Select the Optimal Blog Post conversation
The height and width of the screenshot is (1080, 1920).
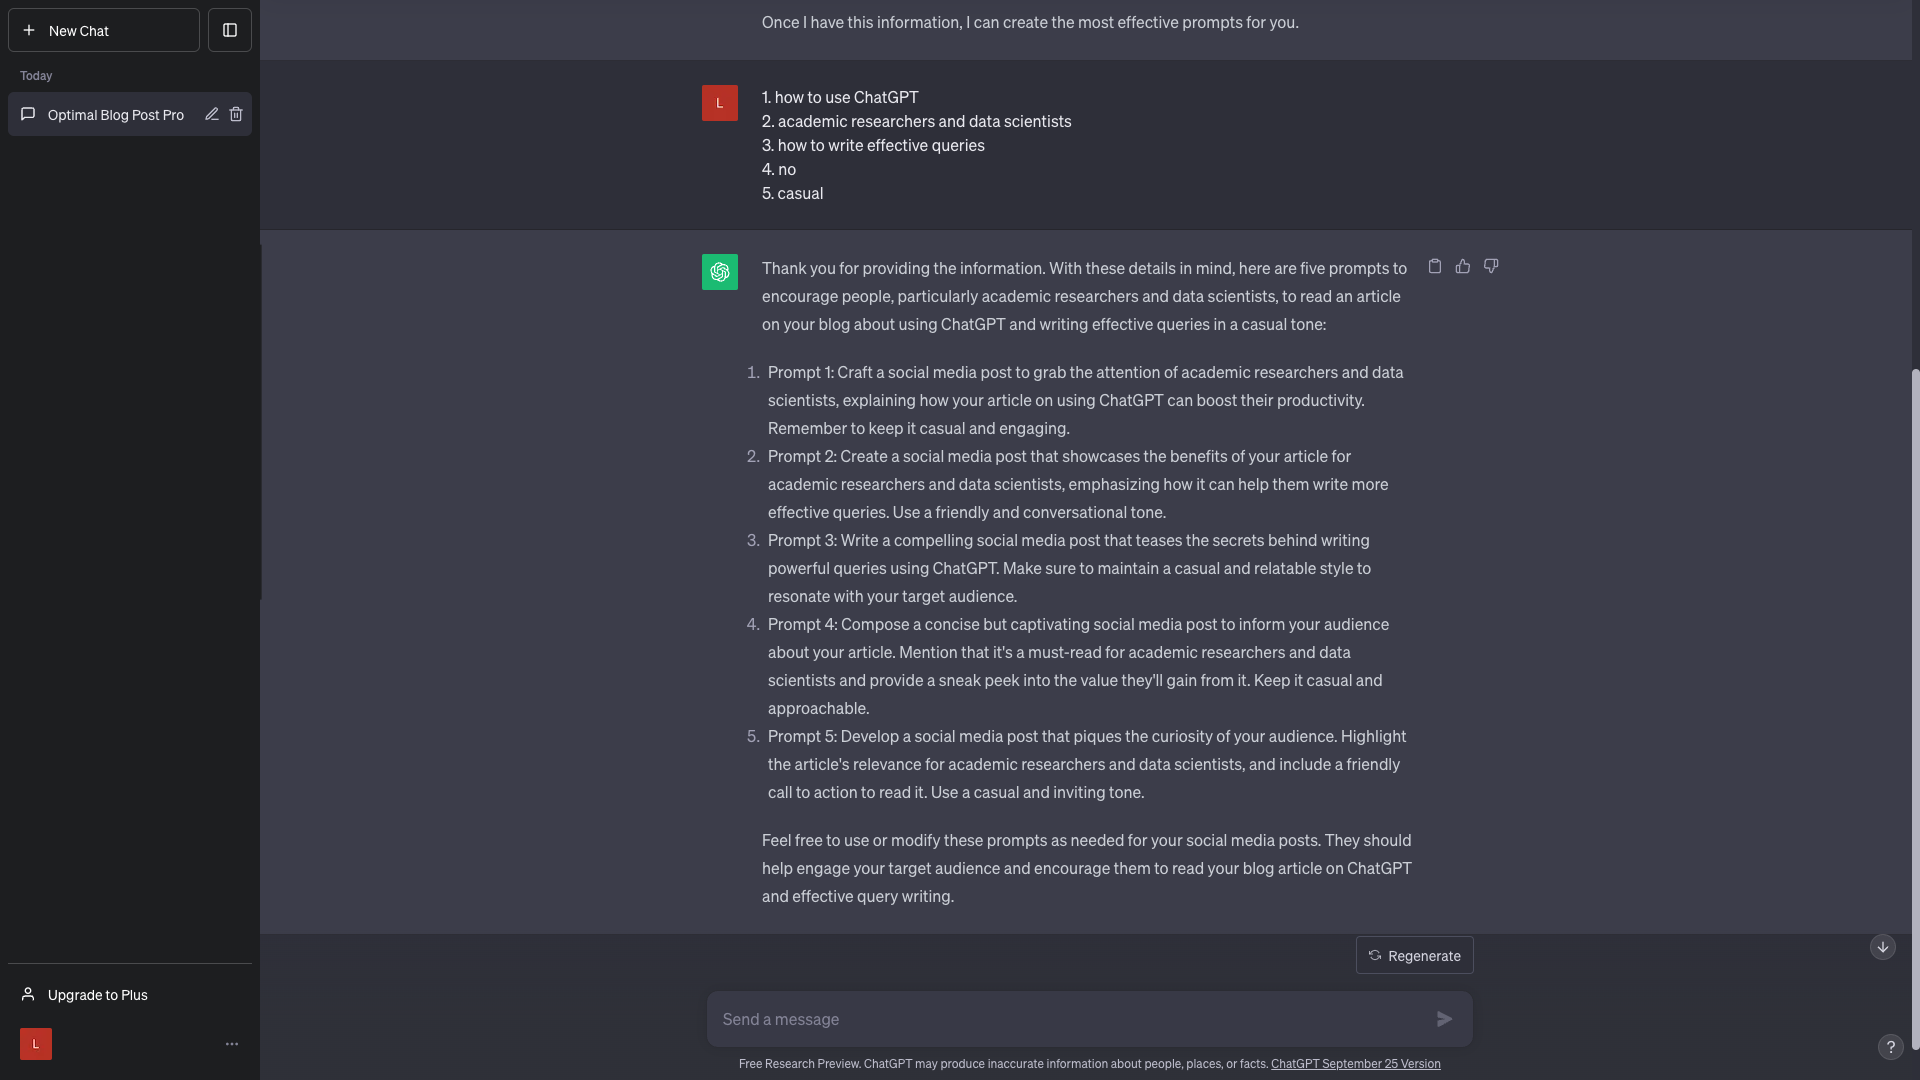(116, 115)
